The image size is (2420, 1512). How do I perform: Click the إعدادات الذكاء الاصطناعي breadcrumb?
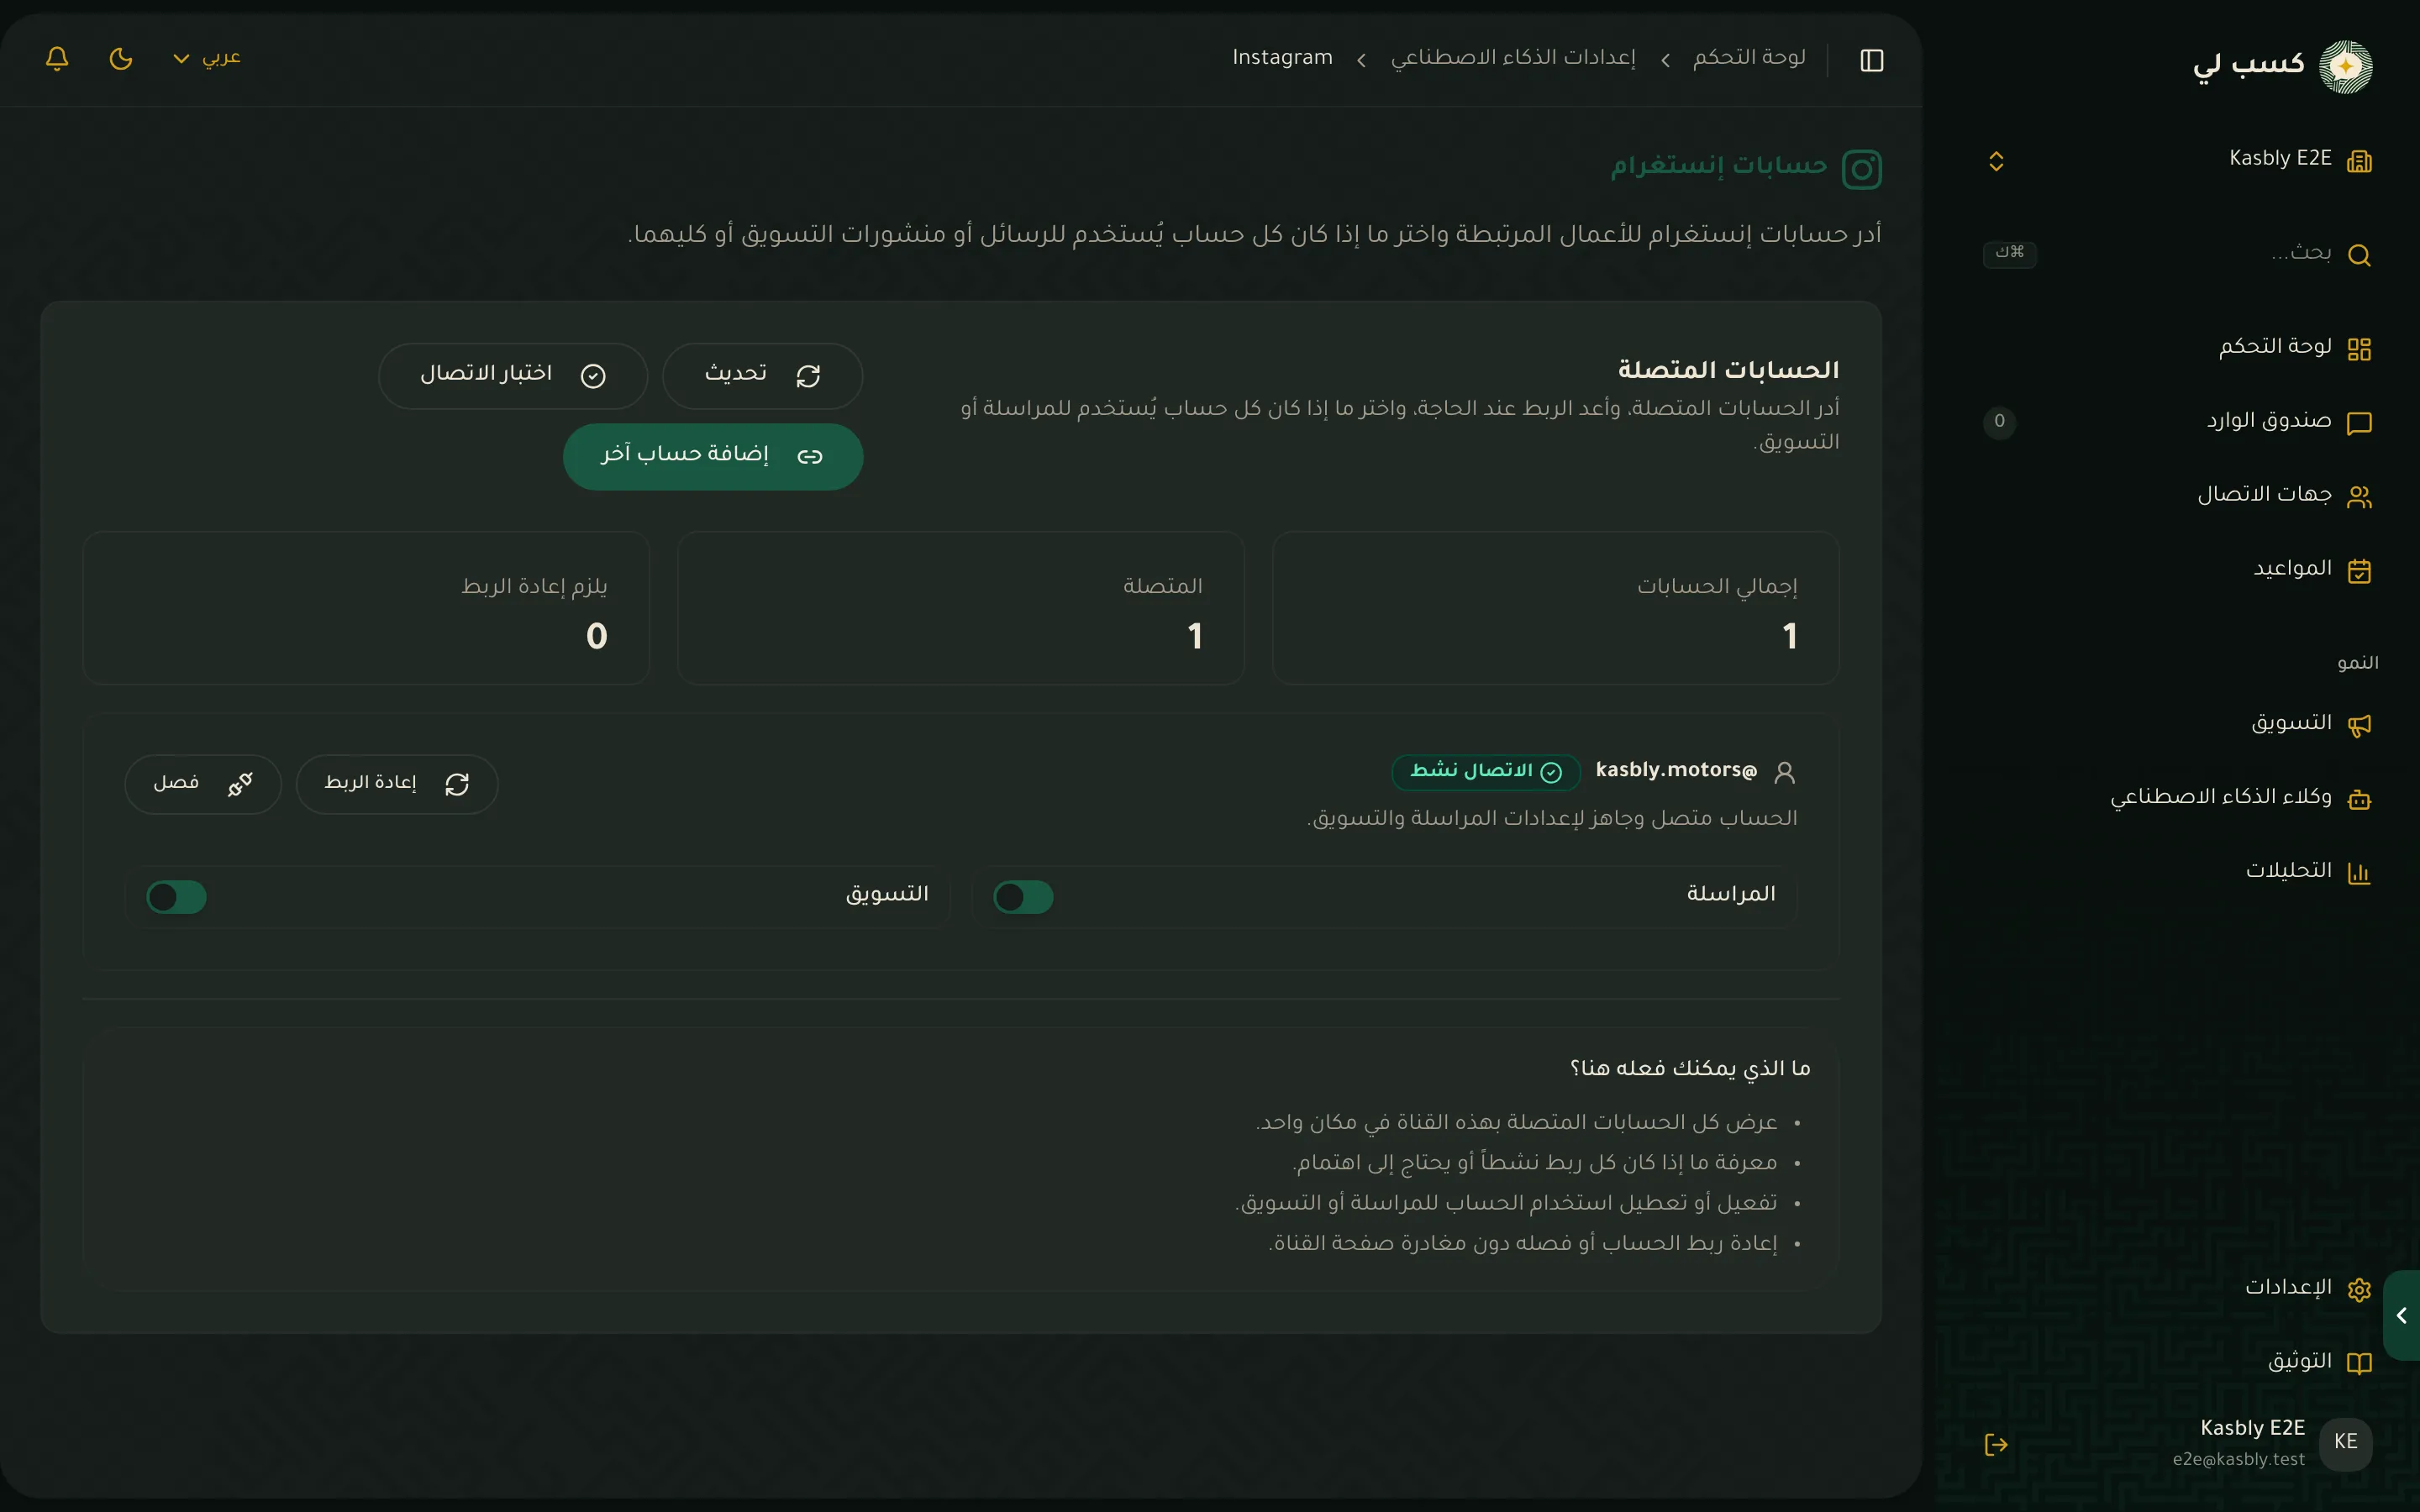click(x=1513, y=58)
